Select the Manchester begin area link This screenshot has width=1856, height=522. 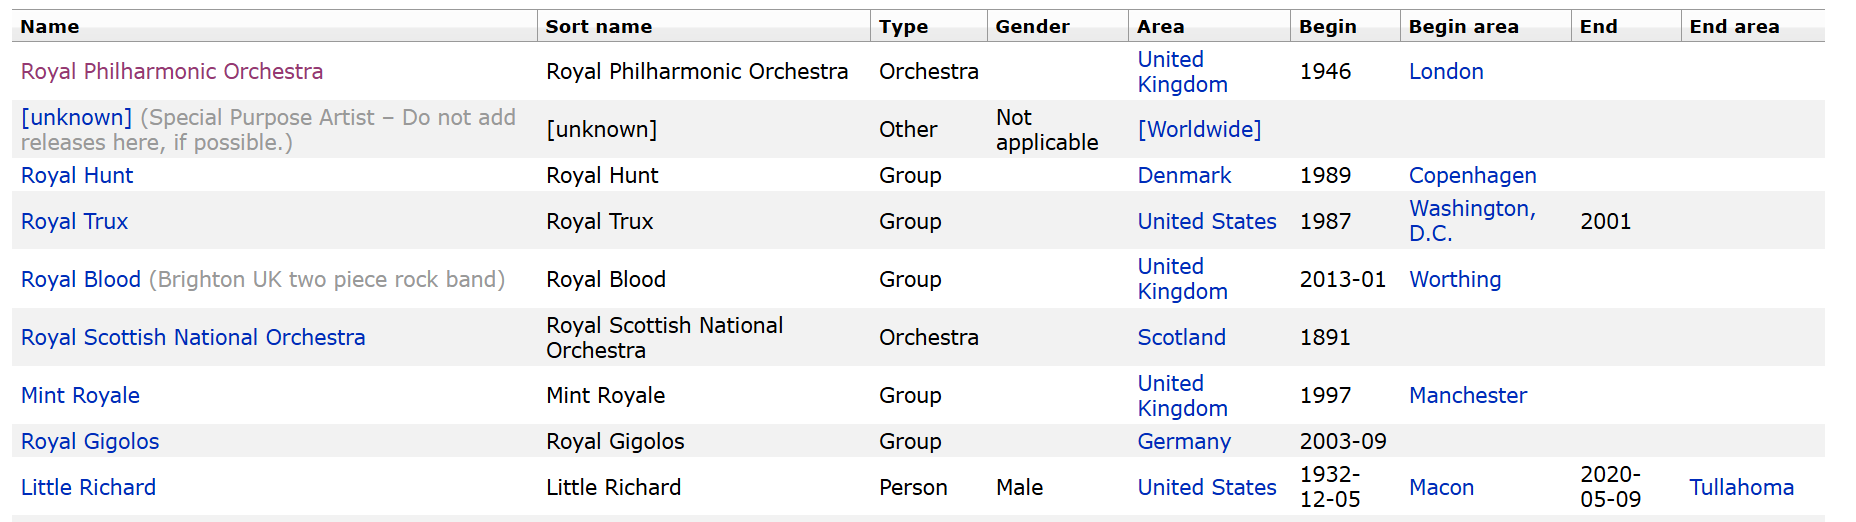pyautogui.click(x=1468, y=396)
